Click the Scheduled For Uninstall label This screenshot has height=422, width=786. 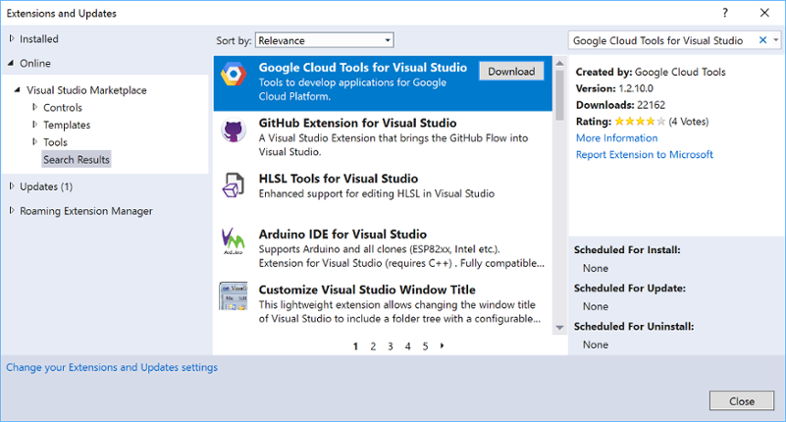(634, 326)
